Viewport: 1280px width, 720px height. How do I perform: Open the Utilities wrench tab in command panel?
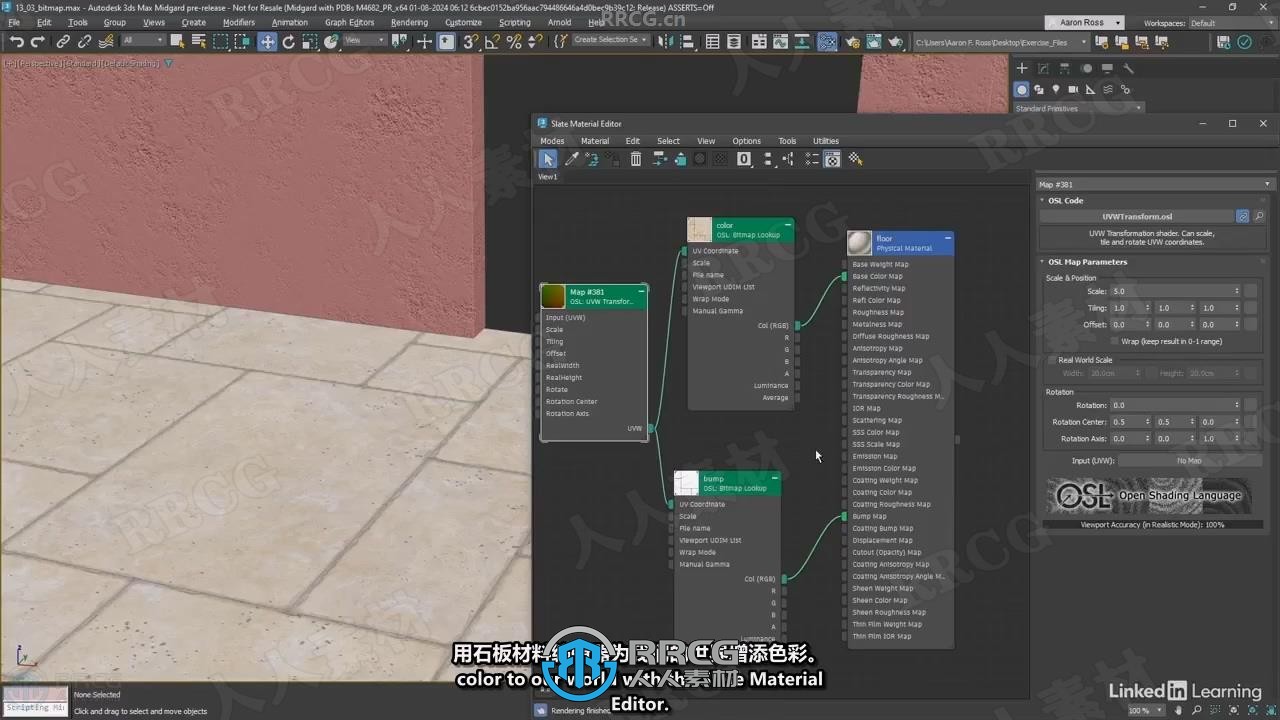1129,68
